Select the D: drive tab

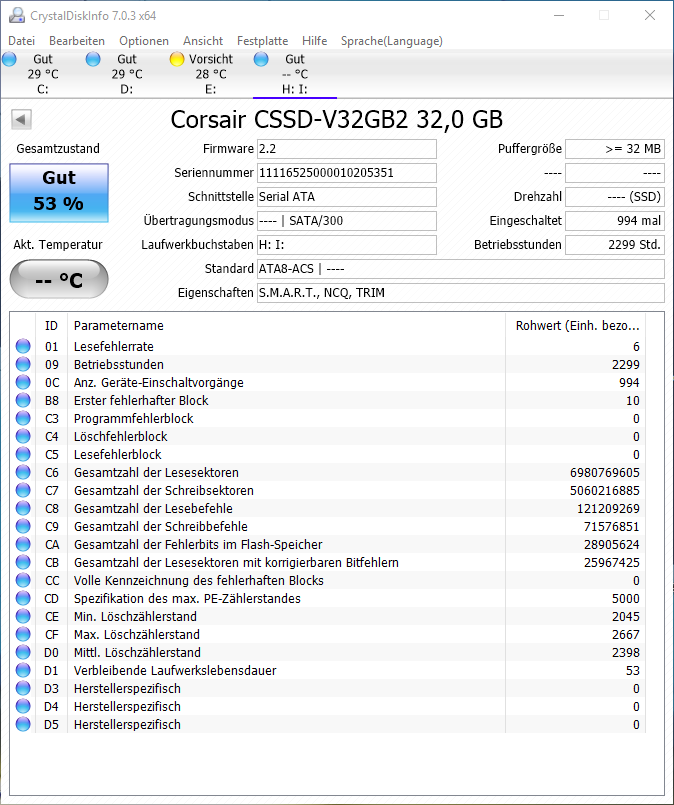(x=126, y=74)
